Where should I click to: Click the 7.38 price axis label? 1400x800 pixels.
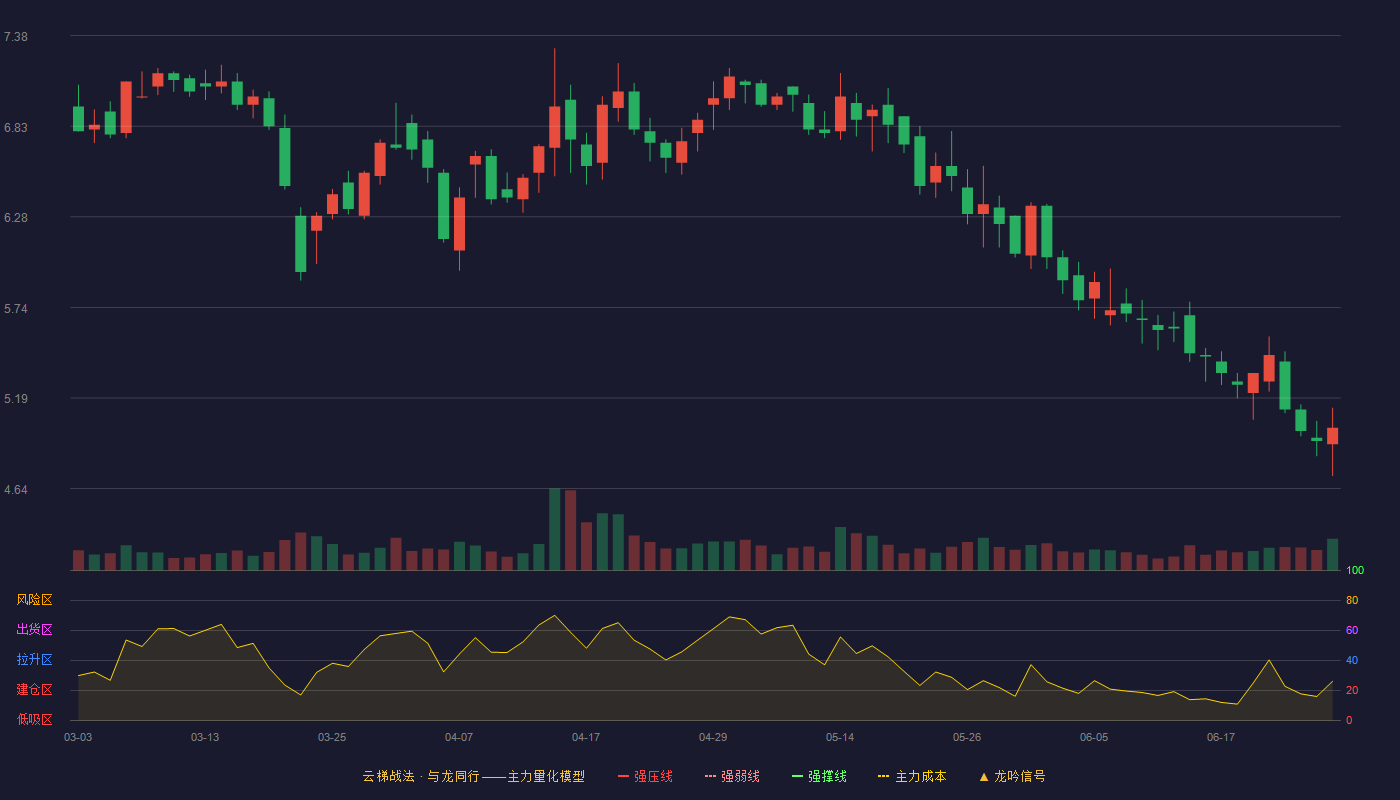click(16, 37)
